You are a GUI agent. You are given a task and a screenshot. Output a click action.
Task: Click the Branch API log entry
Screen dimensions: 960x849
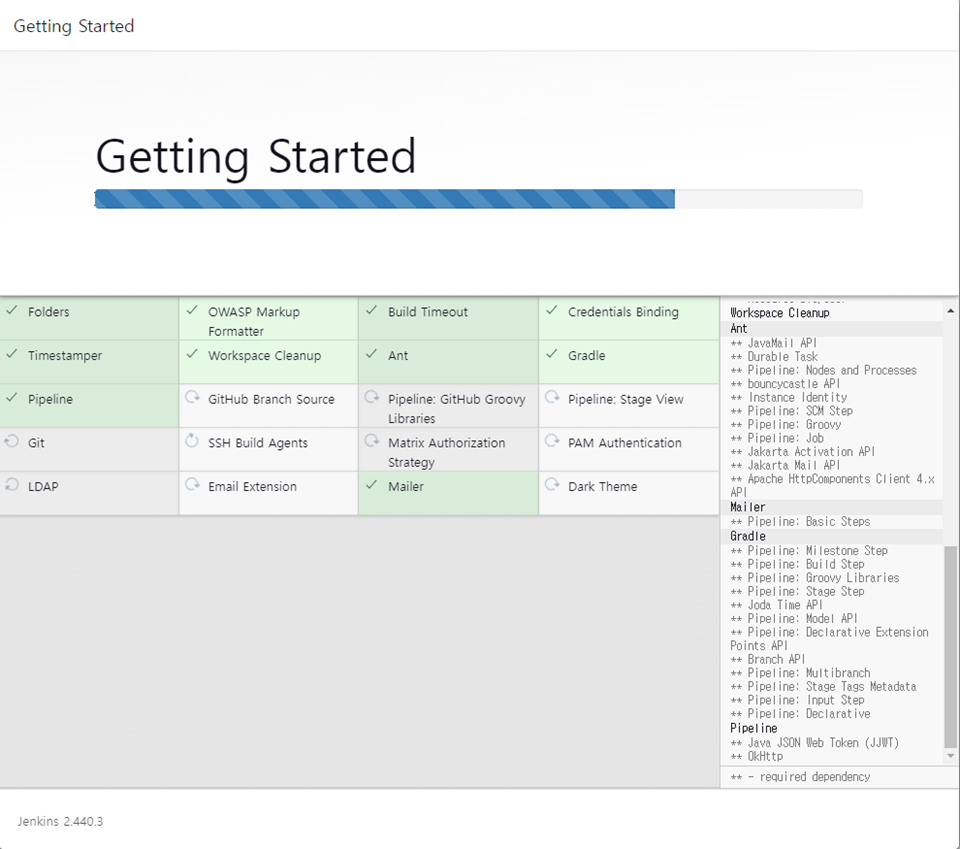(767, 659)
